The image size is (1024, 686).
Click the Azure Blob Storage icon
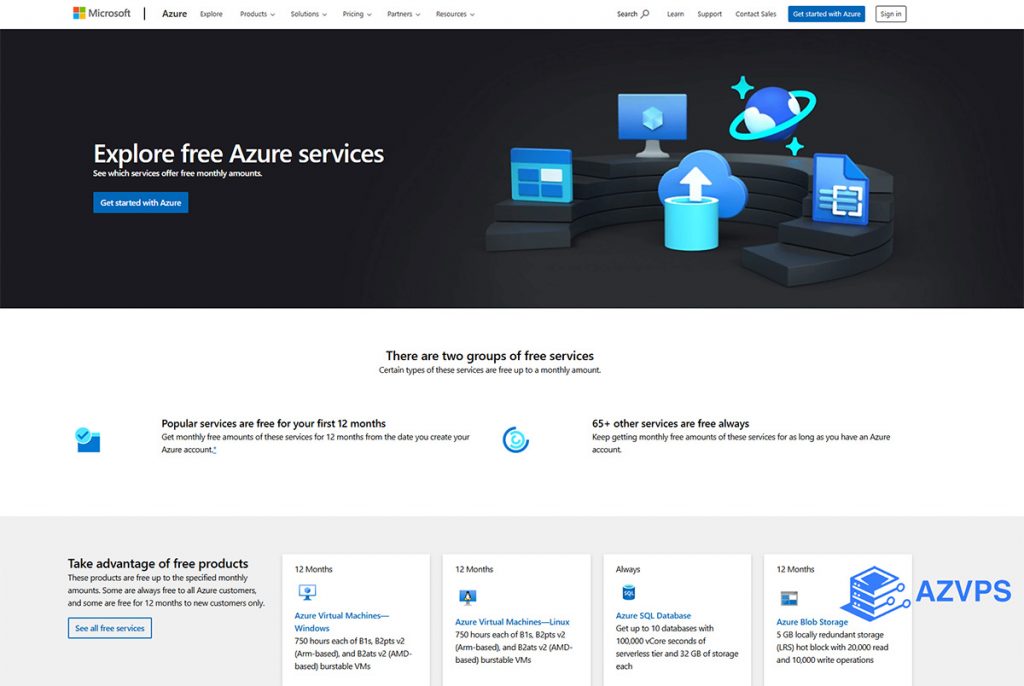[x=789, y=598]
